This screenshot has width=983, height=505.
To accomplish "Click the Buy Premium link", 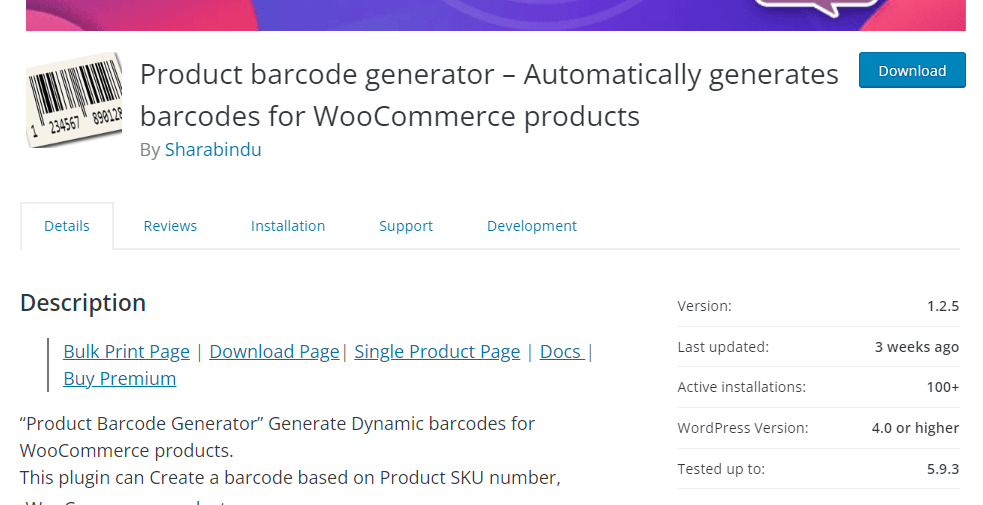I will pos(120,378).
